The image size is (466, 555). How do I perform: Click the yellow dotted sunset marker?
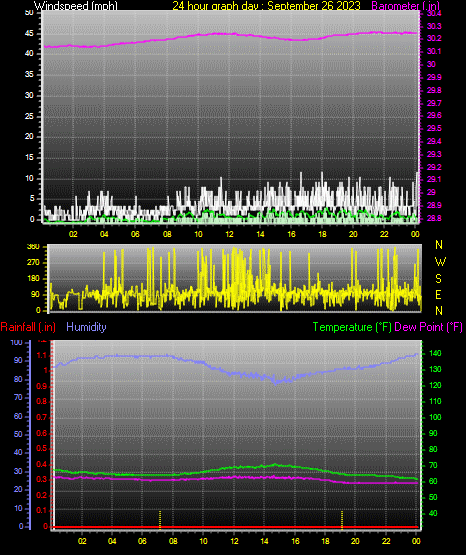point(342,520)
